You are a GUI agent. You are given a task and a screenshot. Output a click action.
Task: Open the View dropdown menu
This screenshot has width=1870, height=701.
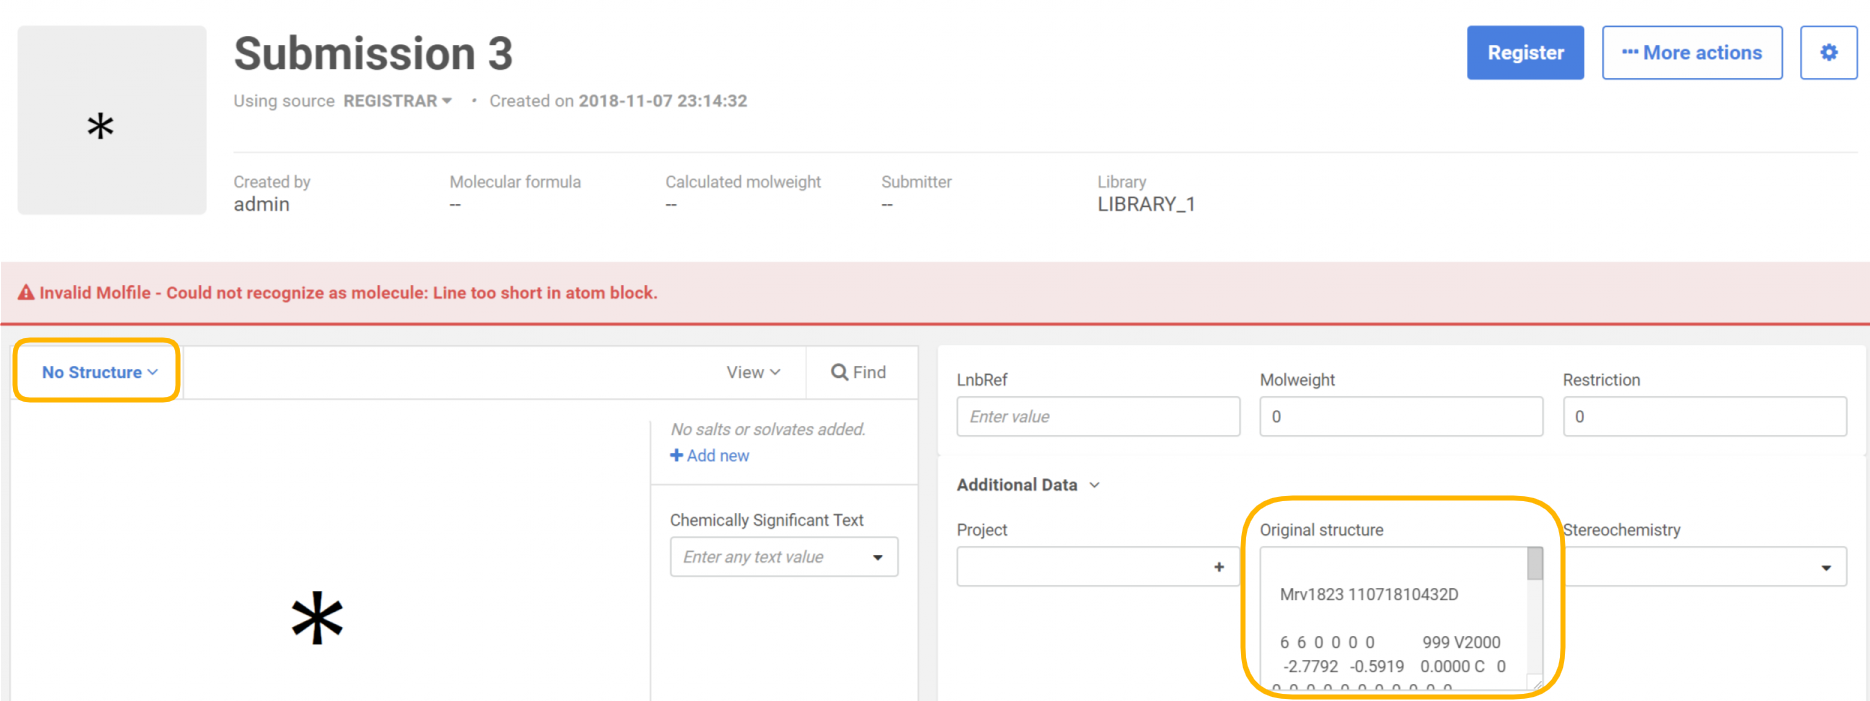(x=753, y=372)
